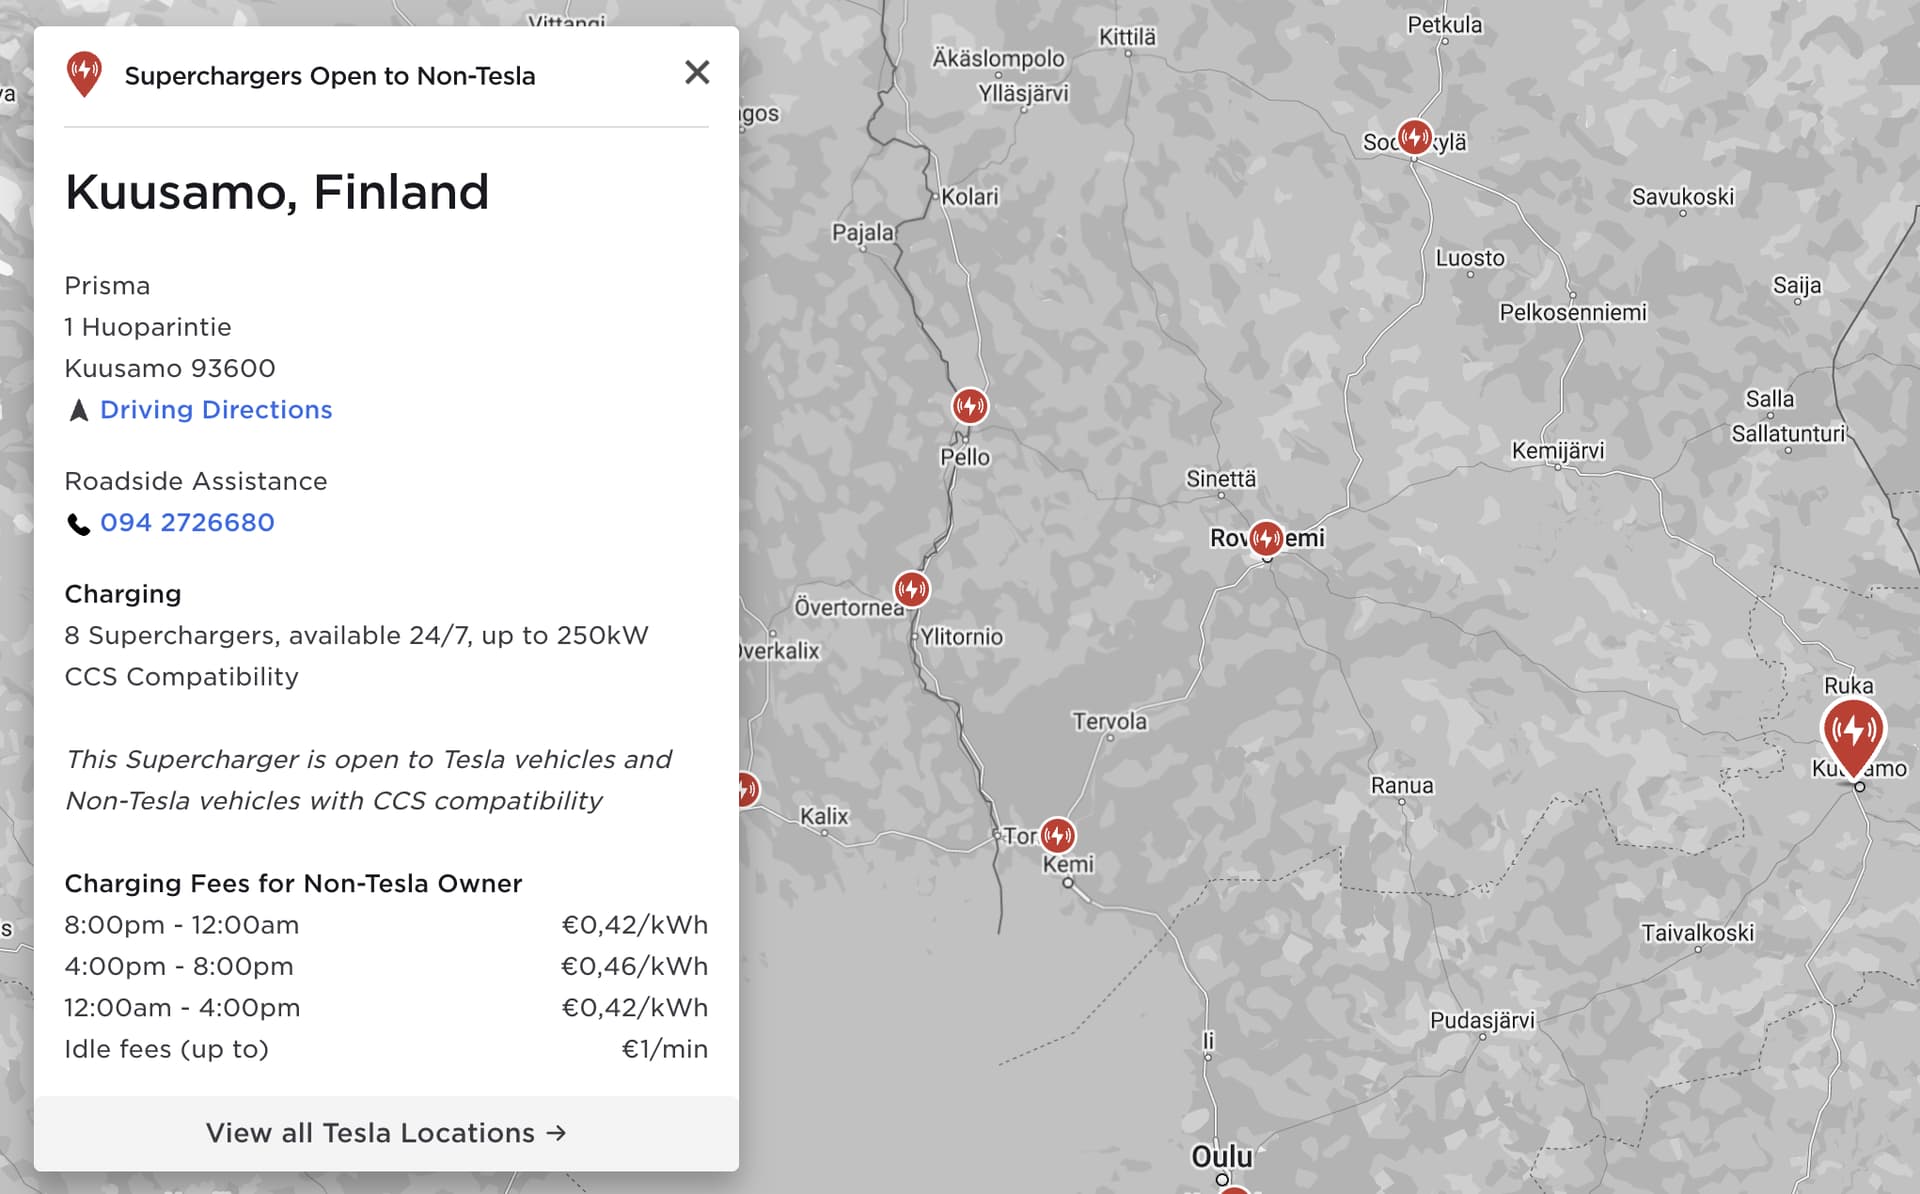Click the Saija label on map
The image size is (1920, 1194).
pyautogui.click(x=1797, y=286)
